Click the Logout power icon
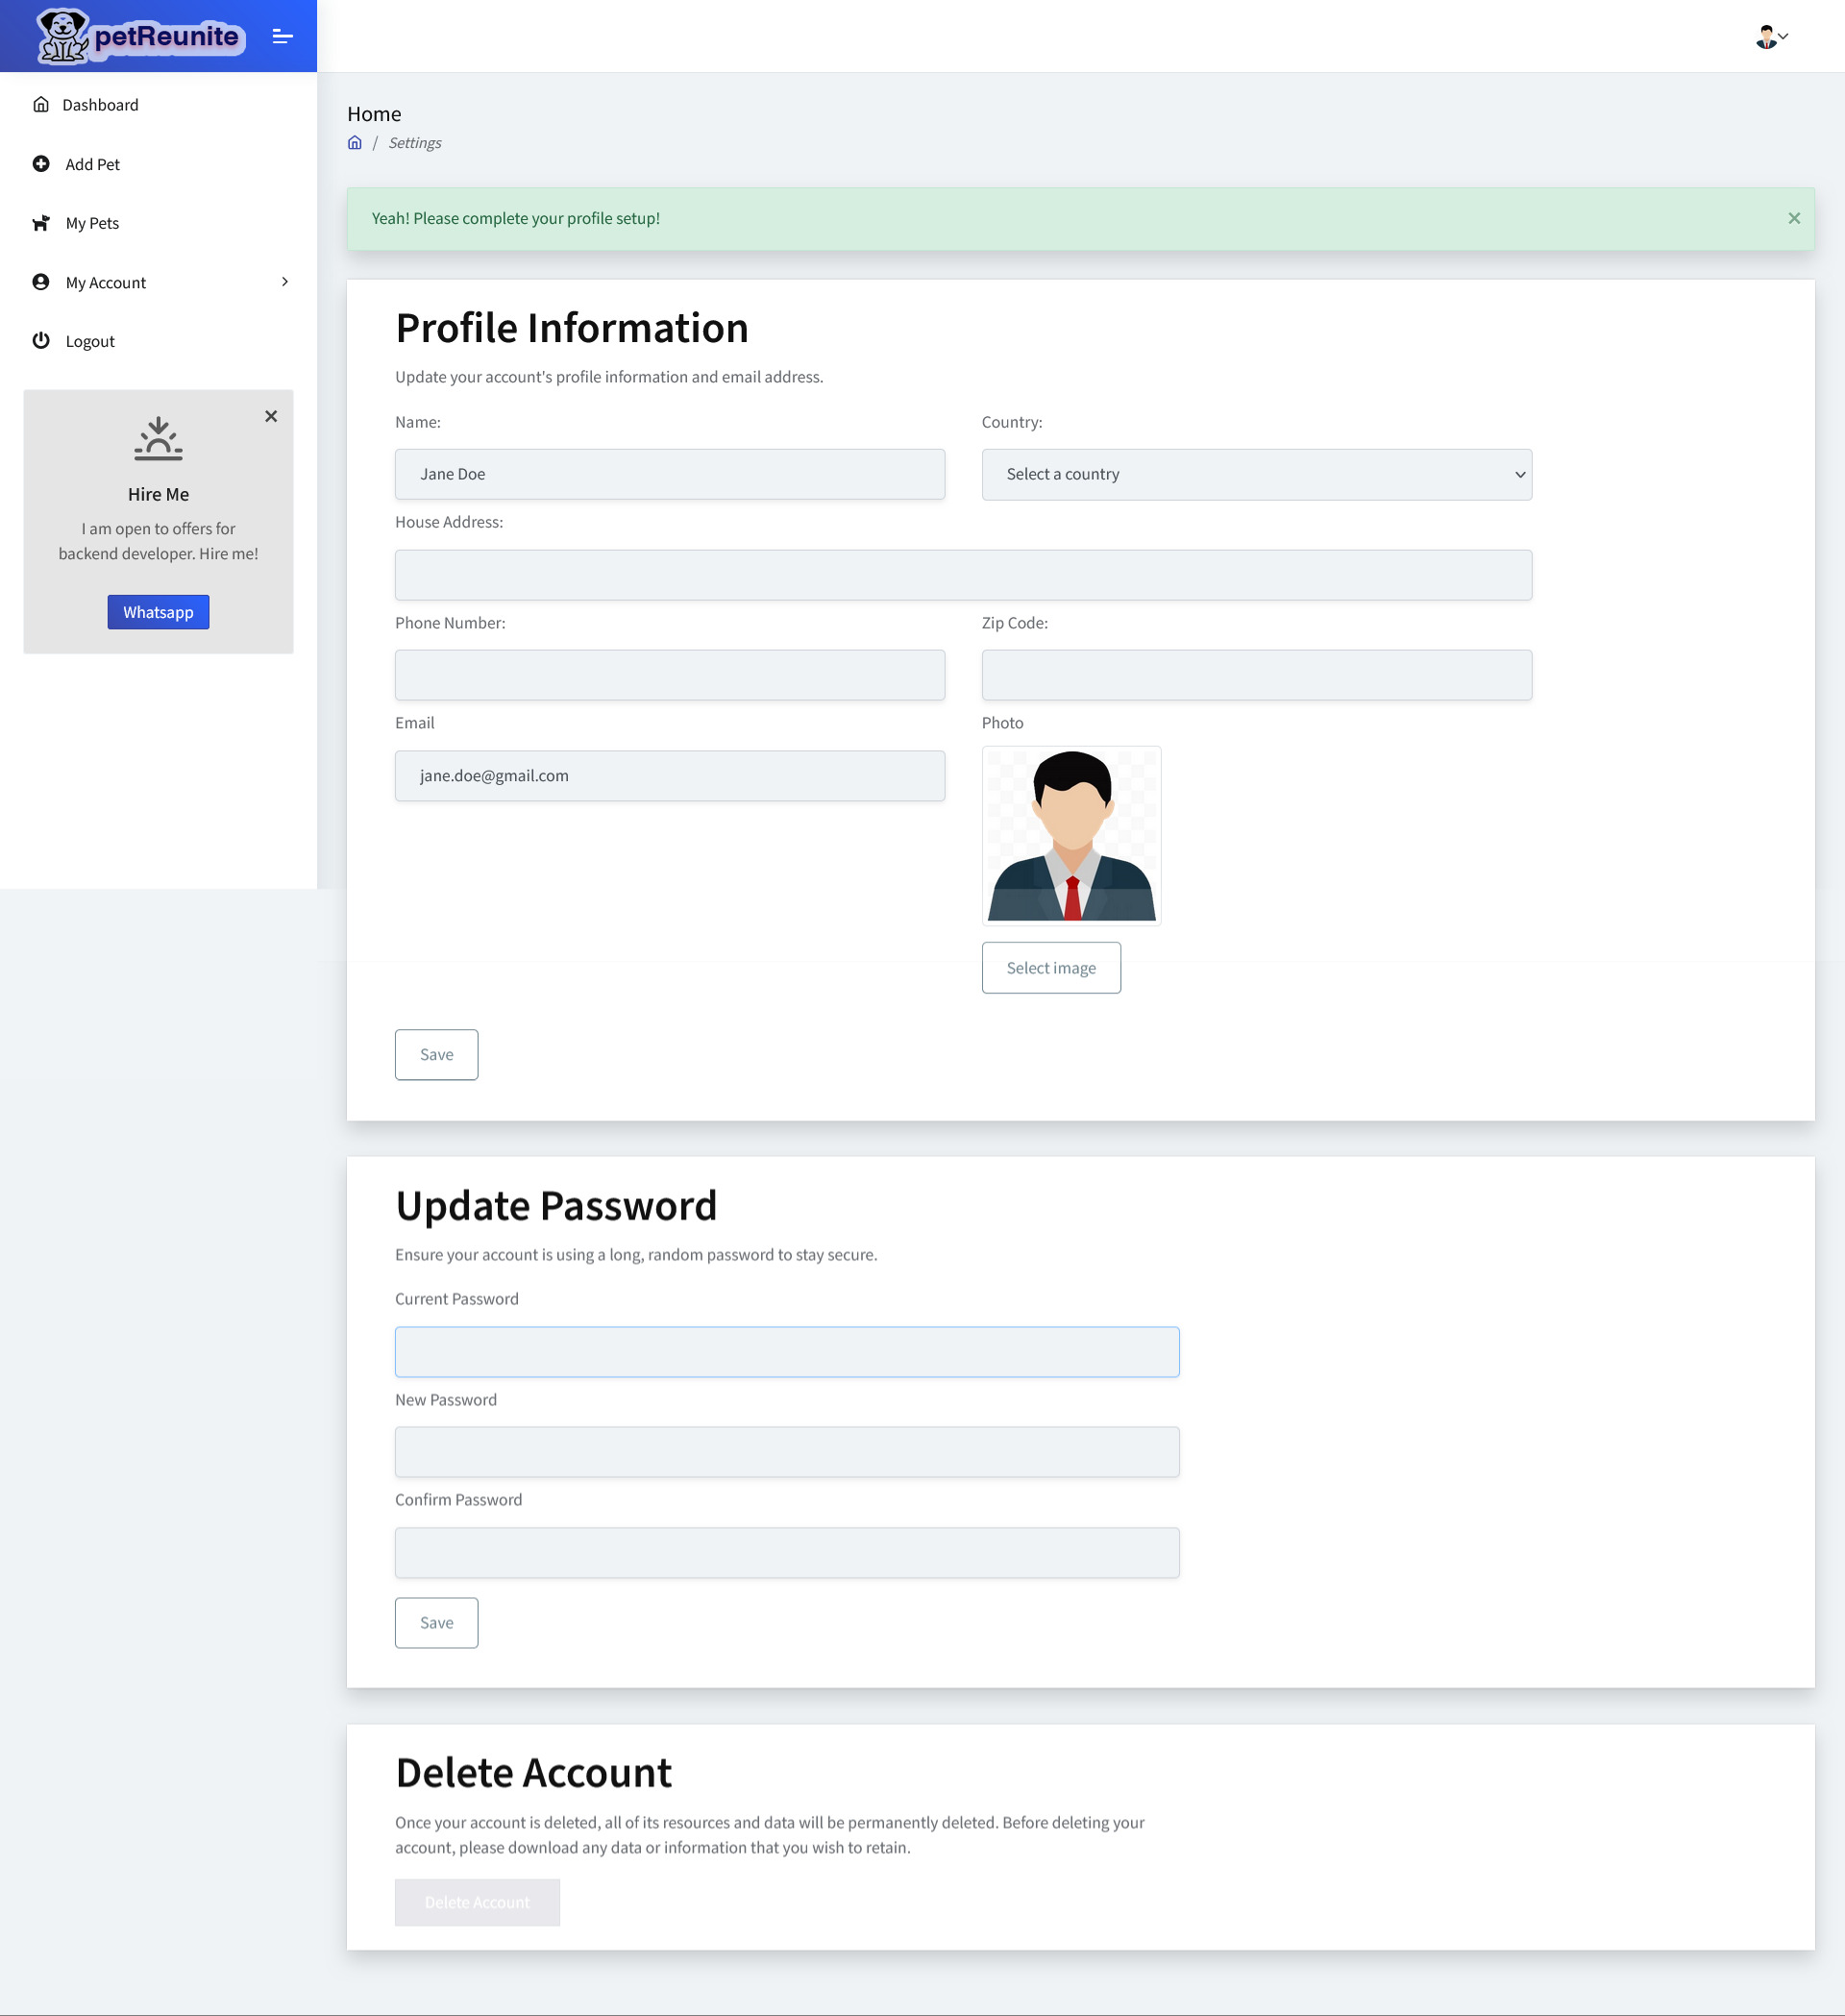This screenshot has height=2016, width=1845. pyautogui.click(x=41, y=341)
